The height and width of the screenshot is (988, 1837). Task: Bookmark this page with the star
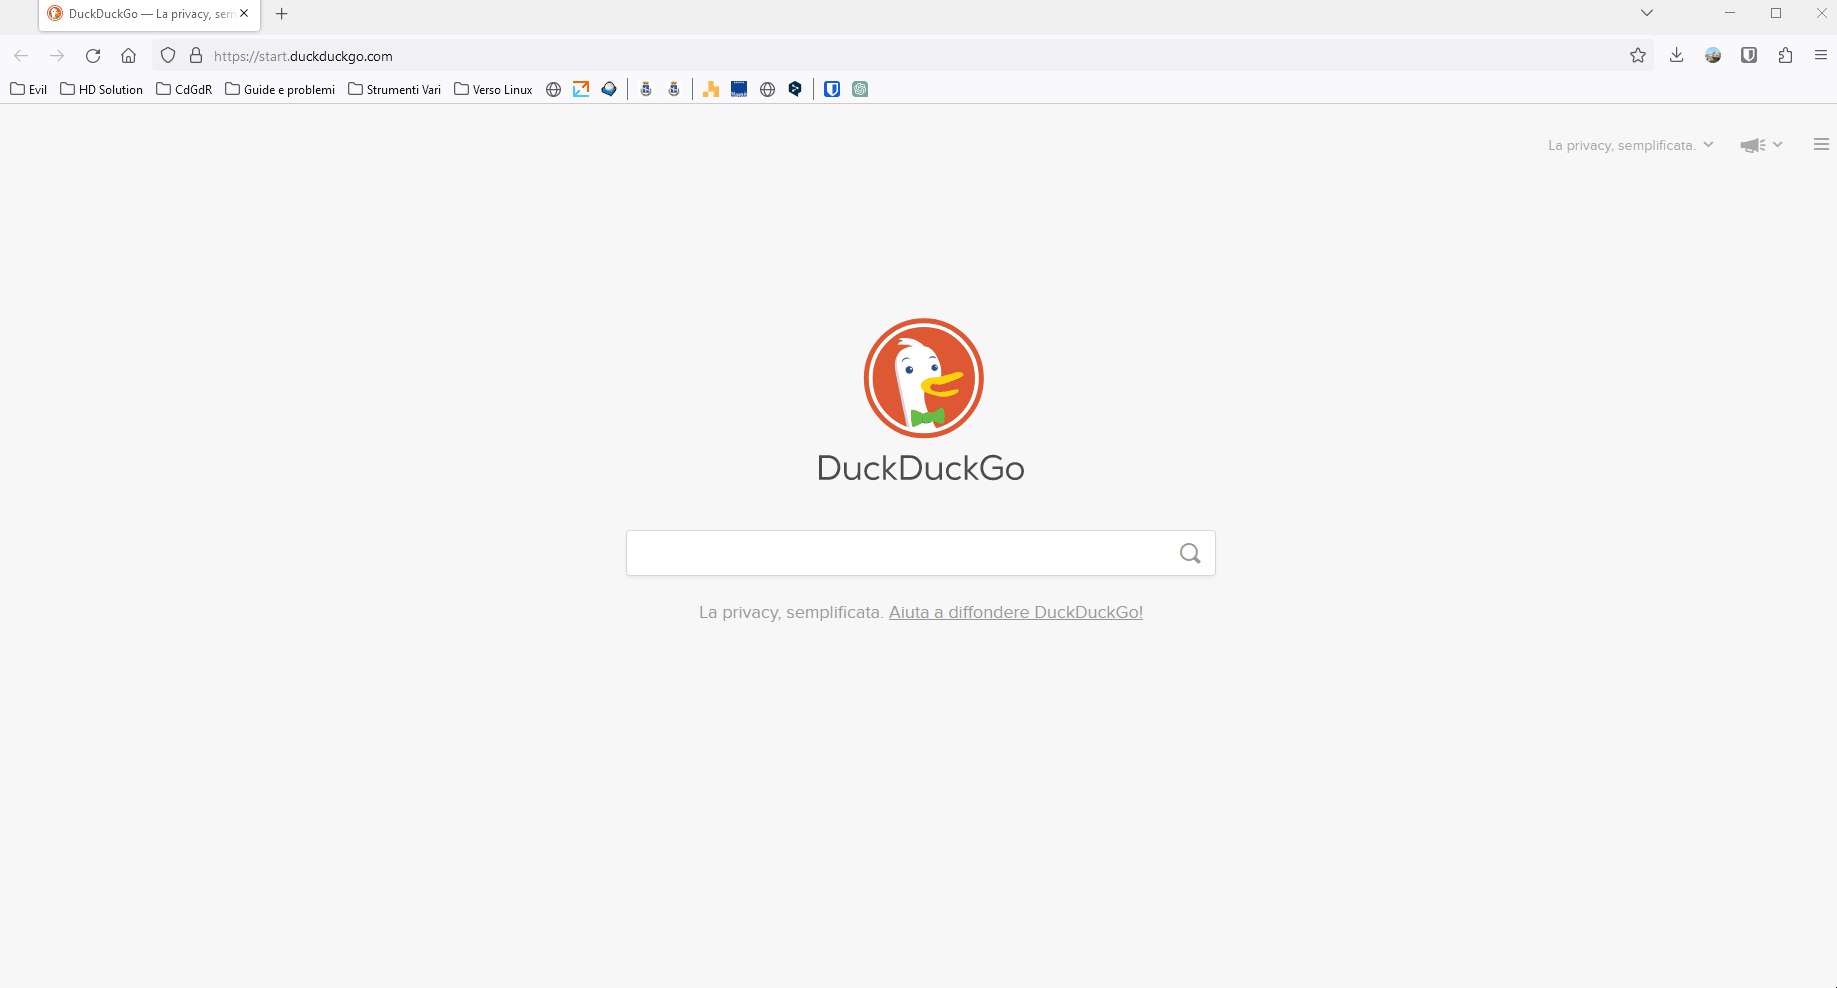(x=1638, y=56)
